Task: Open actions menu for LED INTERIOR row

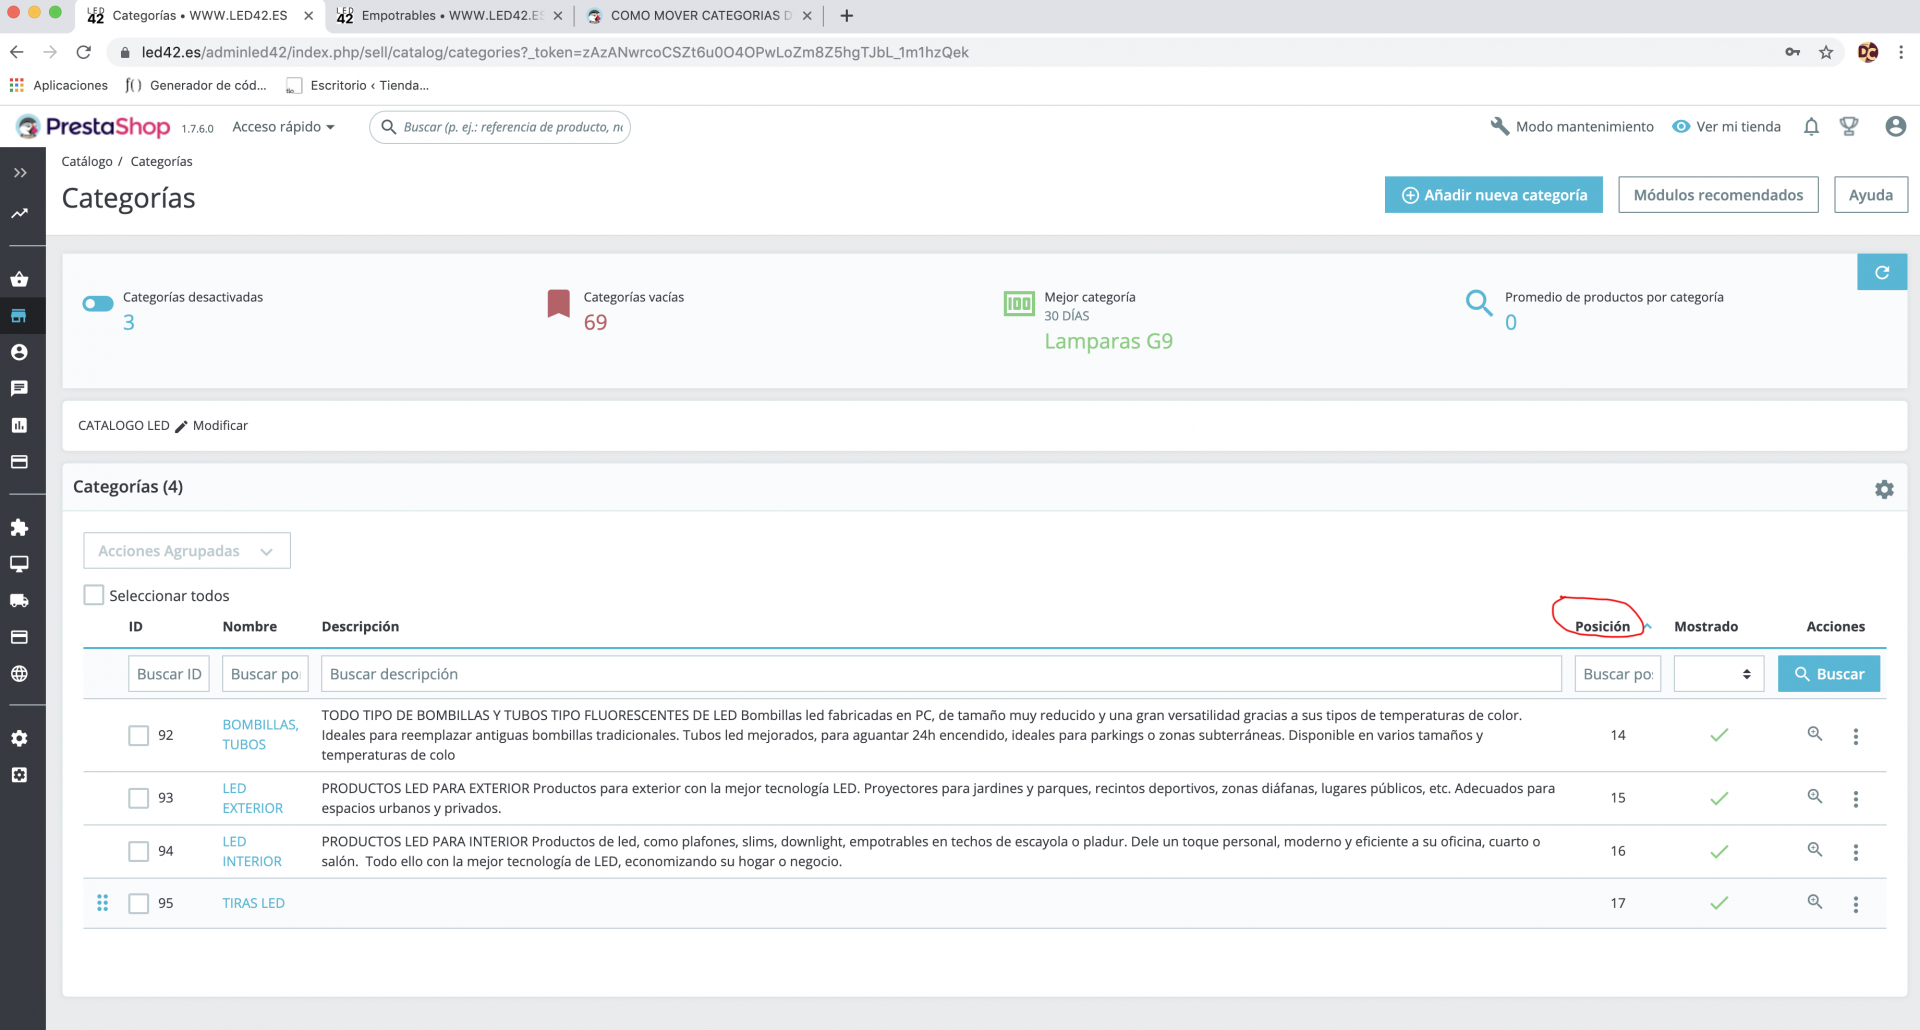Action: (x=1855, y=852)
